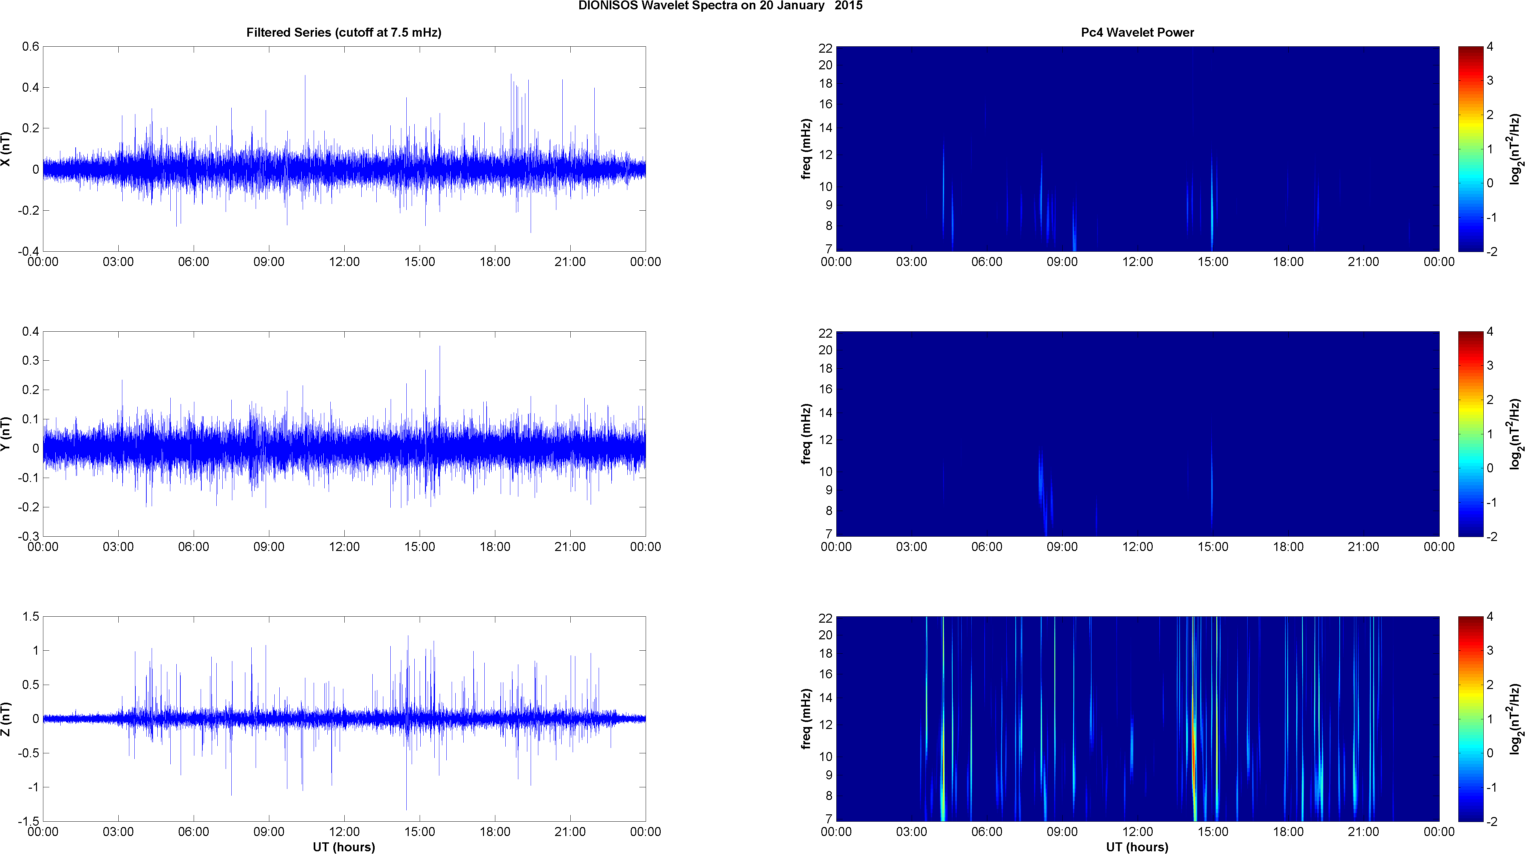This screenshot has height=854, width=1525.
Task: Select the 'Z (nT)' axis label
Action: (x=6, y=719)
